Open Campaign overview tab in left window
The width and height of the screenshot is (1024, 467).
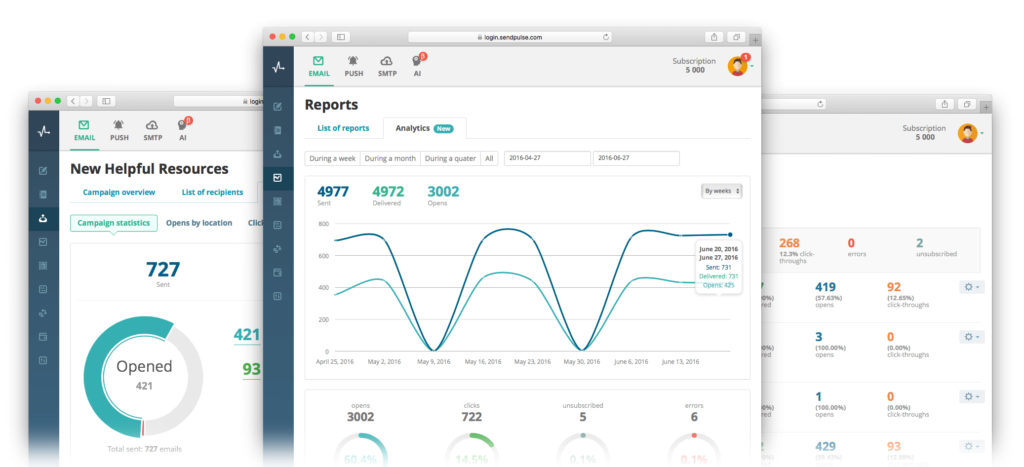pos(119,192)
